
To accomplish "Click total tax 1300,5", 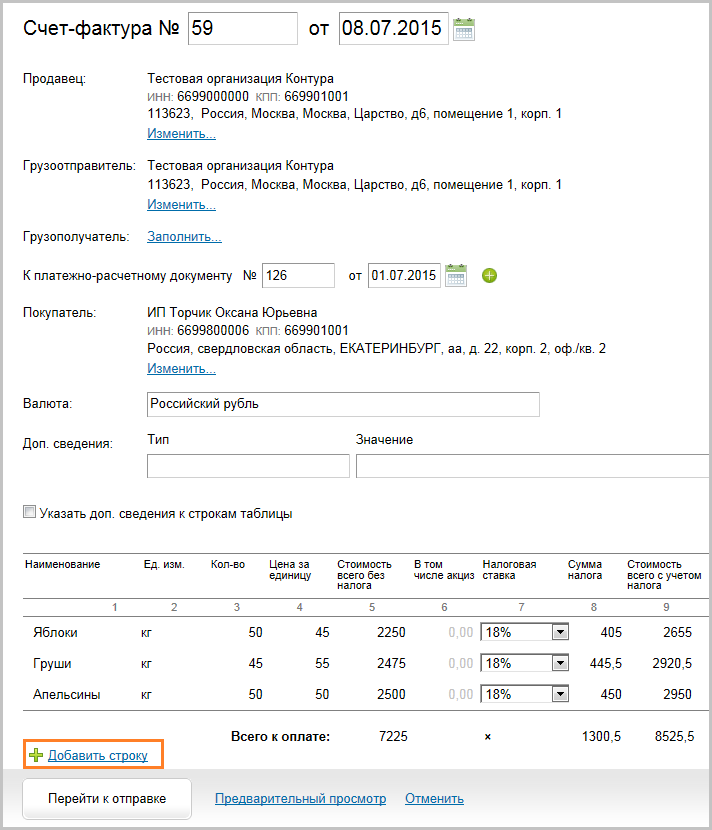I will coord(601,736).
